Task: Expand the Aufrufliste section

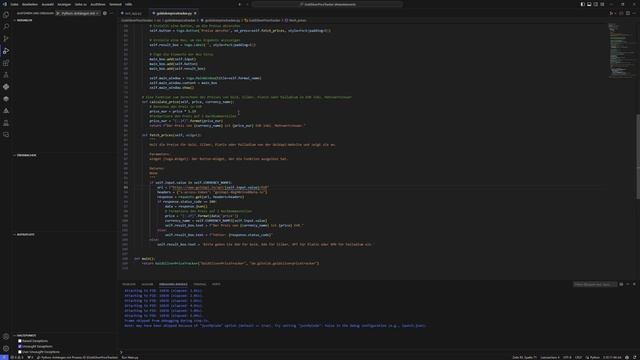Action: [24, 234]
